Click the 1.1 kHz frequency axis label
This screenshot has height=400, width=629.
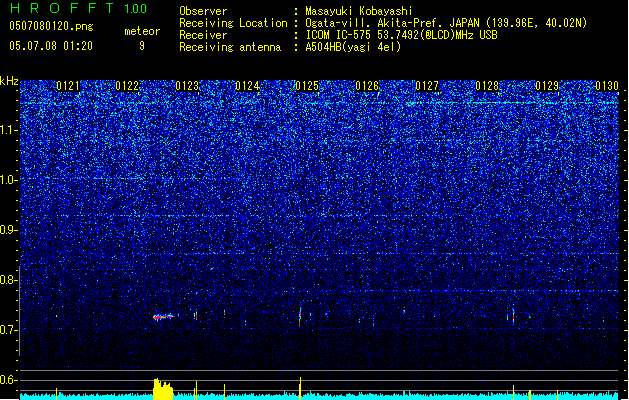point(8,130)
